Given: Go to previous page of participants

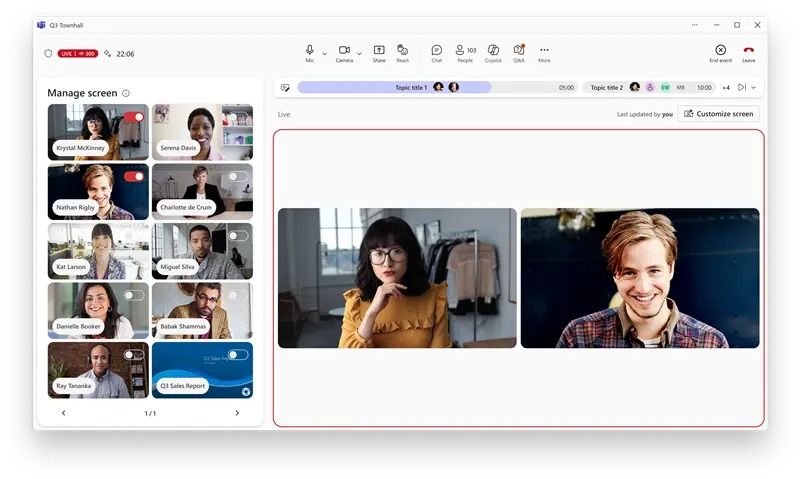Looking at the screenshot, I should pos(63,413).
